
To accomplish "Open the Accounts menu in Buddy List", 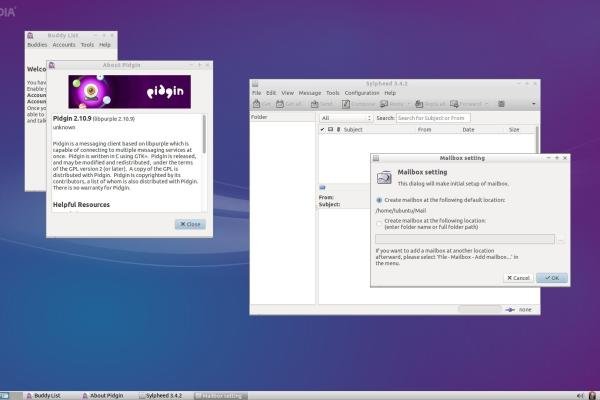I will tap(64, 45).
